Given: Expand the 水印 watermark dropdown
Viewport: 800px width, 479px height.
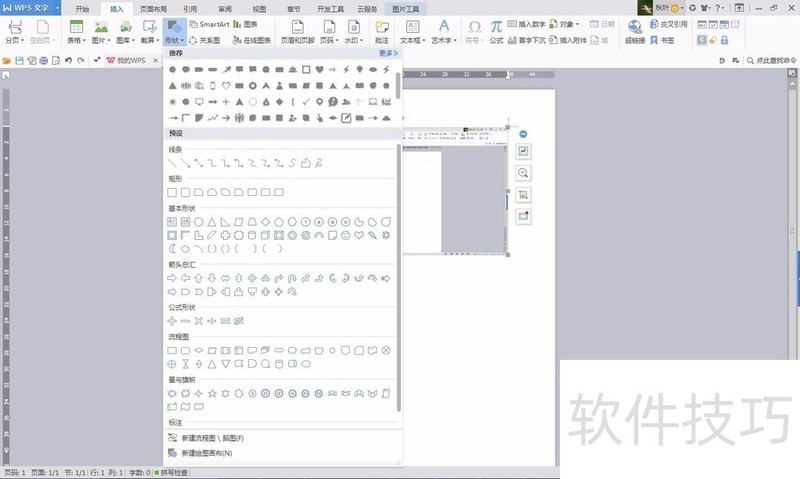Looking at the screenshot, I should coord(354,32).
